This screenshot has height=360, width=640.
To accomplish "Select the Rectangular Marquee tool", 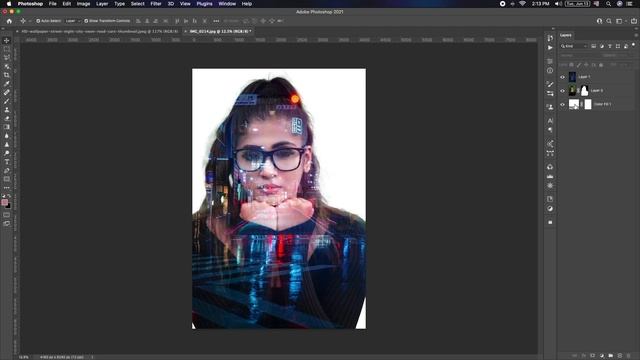I will point(7,49).
